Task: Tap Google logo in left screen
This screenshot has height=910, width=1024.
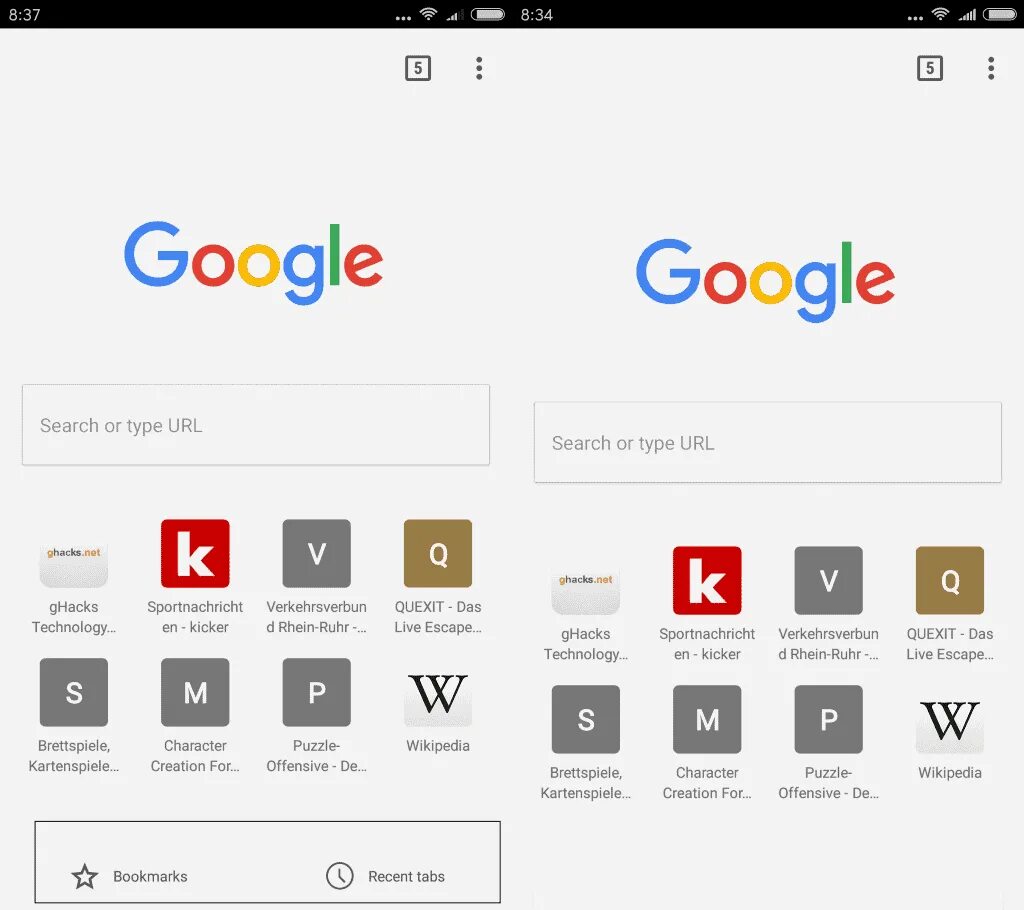Action: [253, 263]
